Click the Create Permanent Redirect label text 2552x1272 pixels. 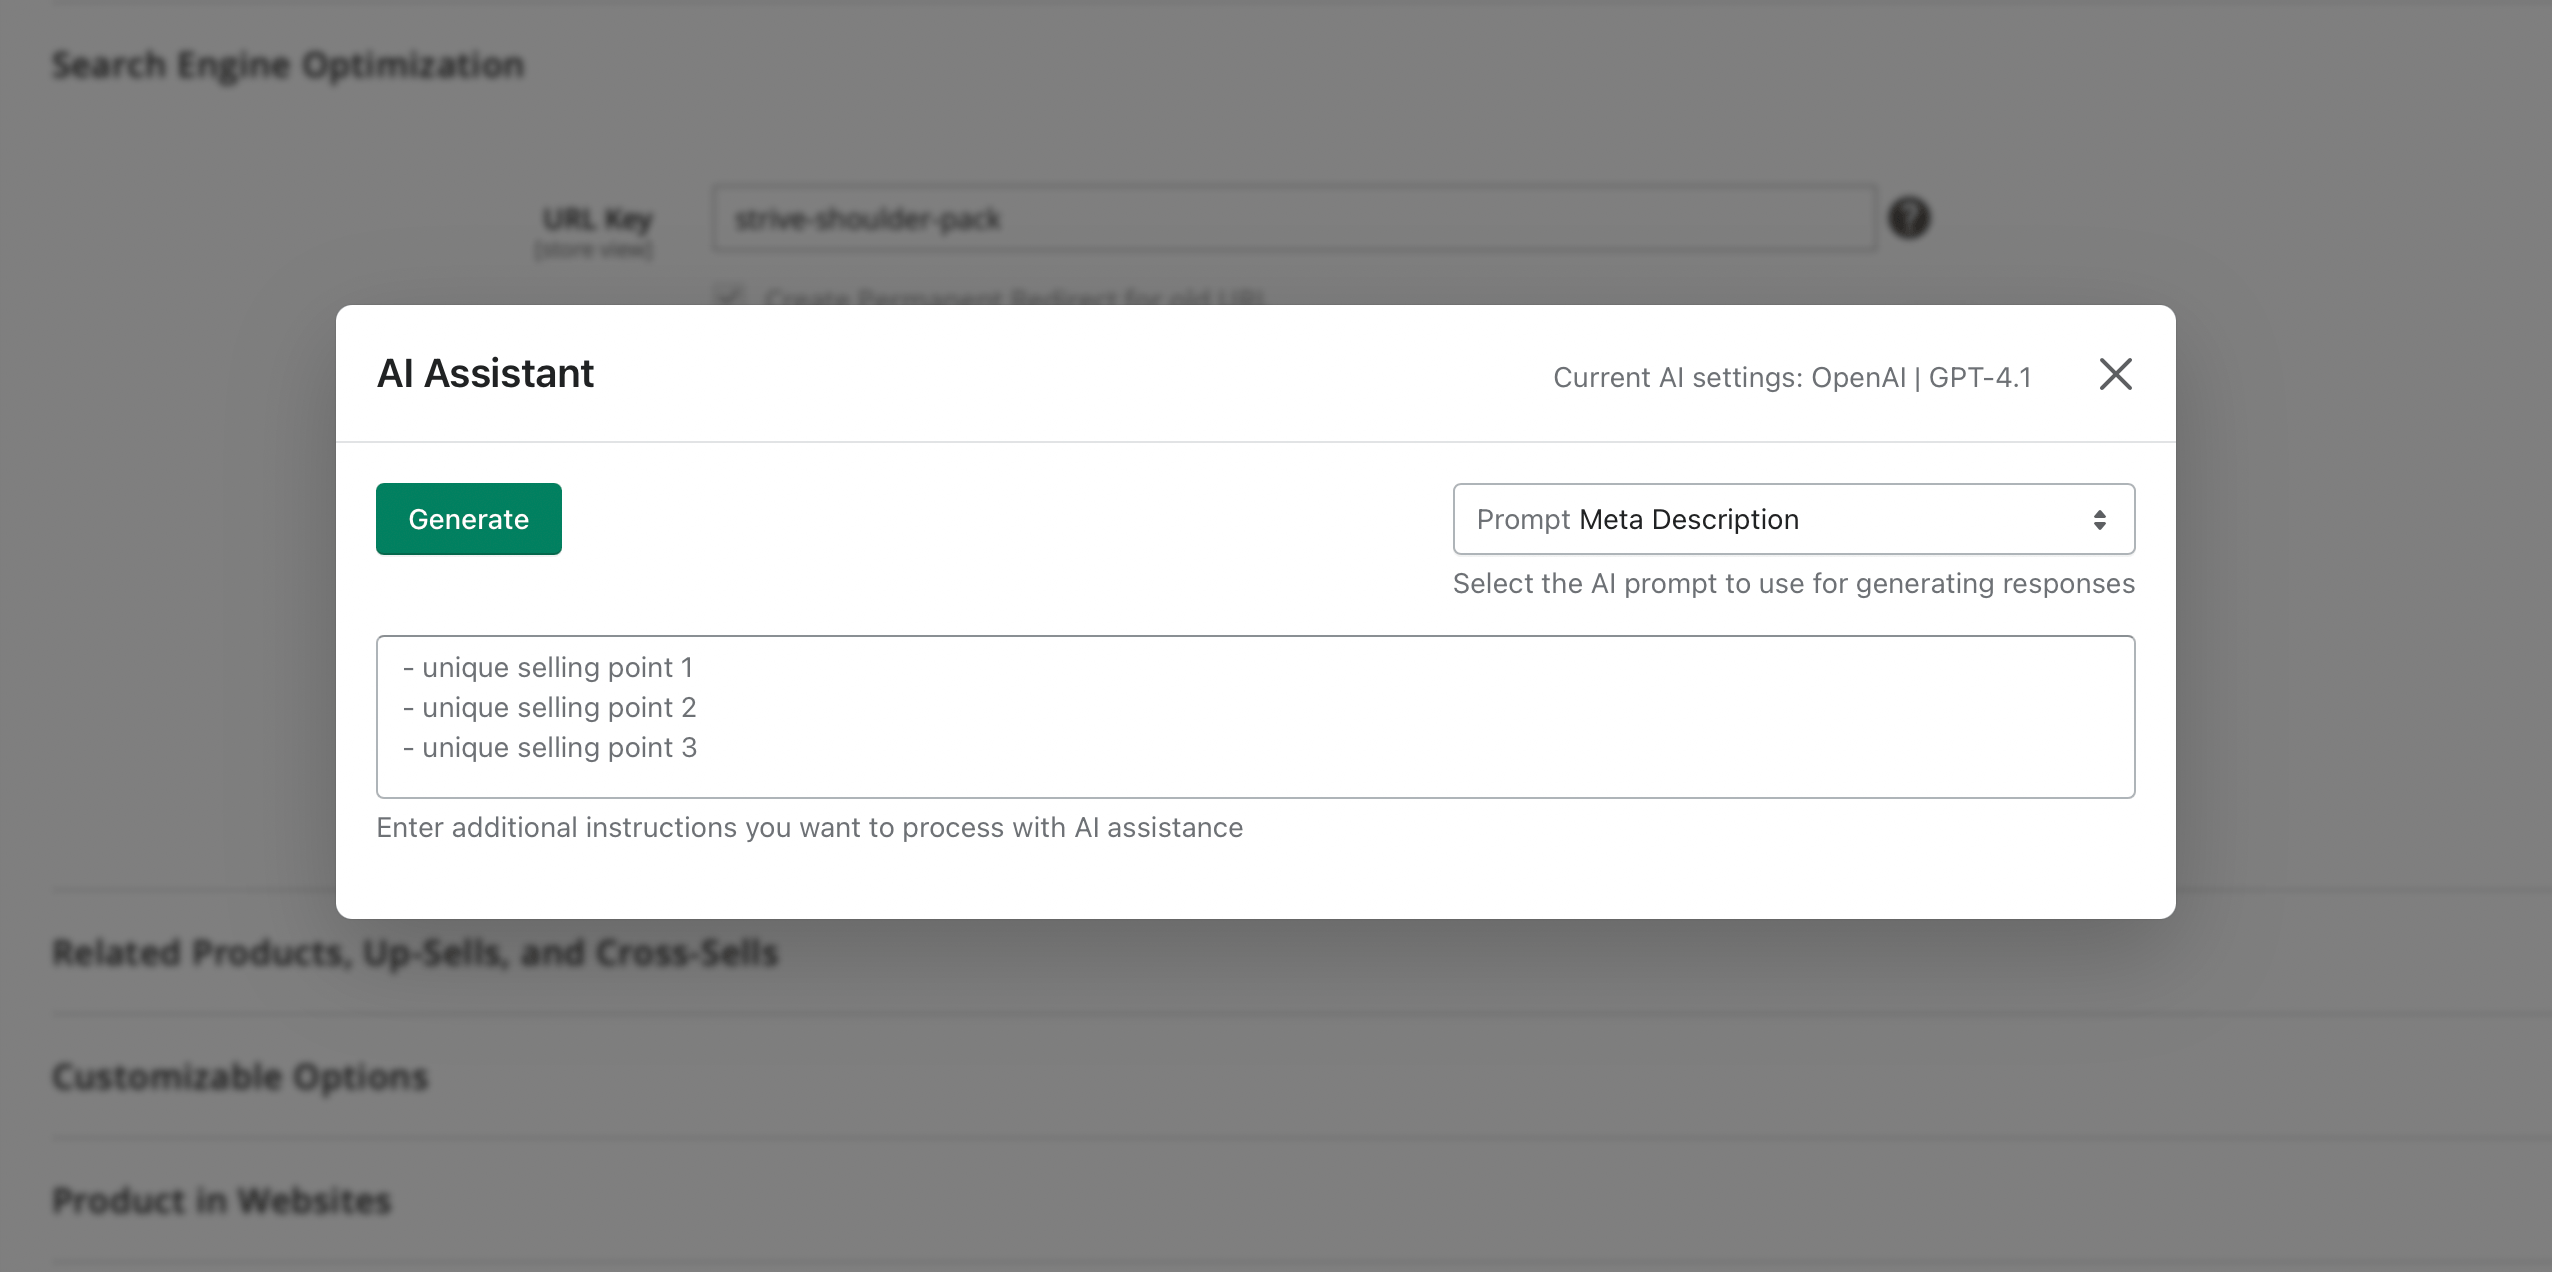coord(1013,297)
